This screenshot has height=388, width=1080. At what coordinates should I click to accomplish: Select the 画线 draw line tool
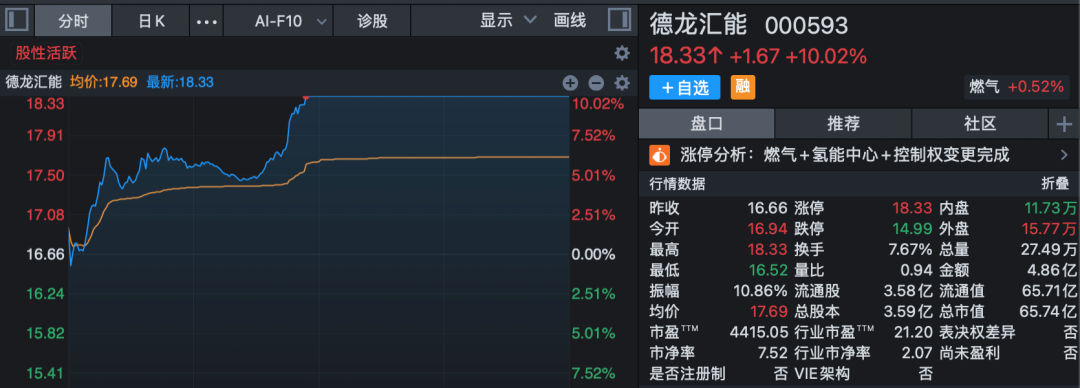pos(570,21)
